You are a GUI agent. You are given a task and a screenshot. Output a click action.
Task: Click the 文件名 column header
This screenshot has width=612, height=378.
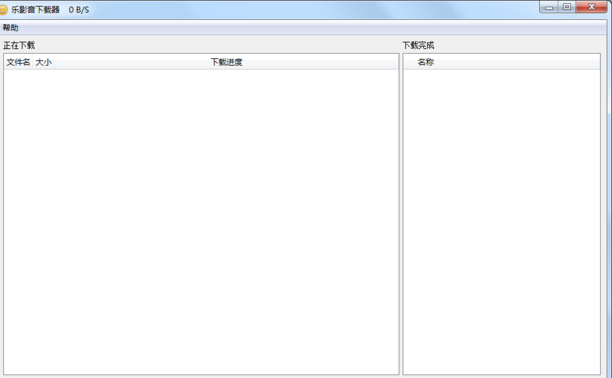[x=18, y=62]
